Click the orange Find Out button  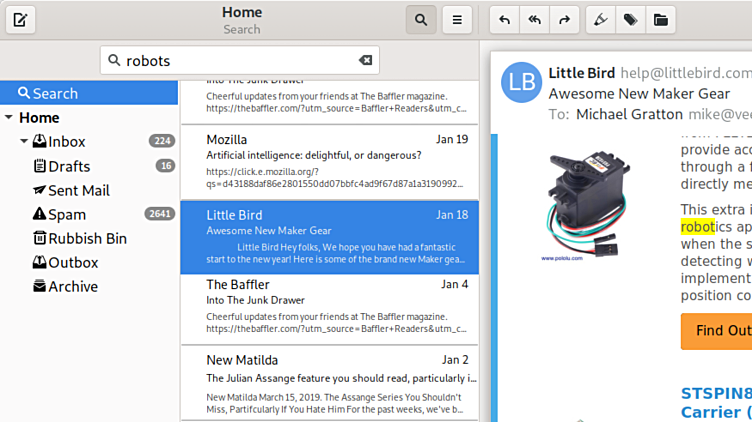pos(716,331)
